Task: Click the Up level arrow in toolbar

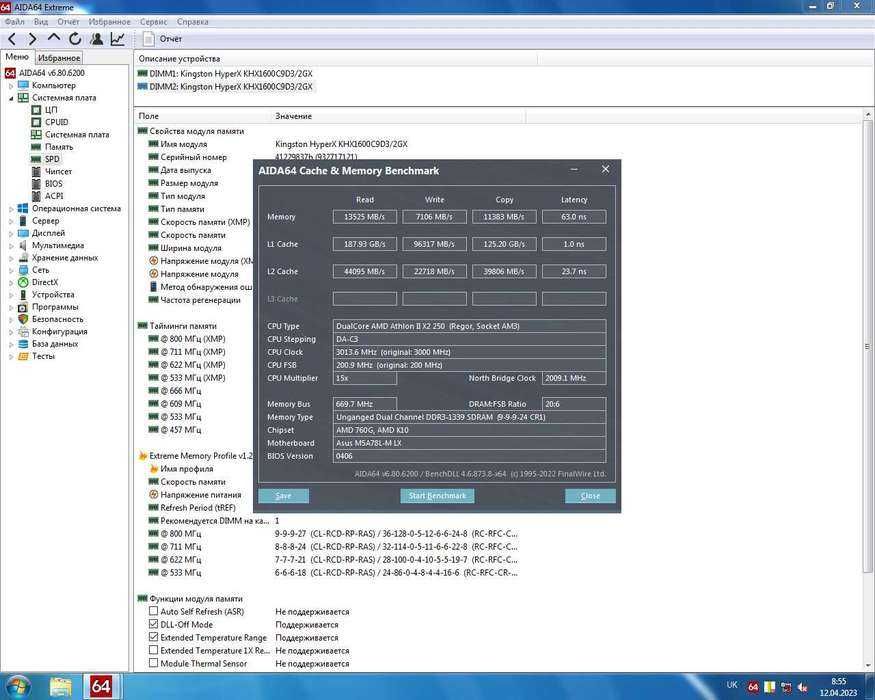Action: point(54,38)
